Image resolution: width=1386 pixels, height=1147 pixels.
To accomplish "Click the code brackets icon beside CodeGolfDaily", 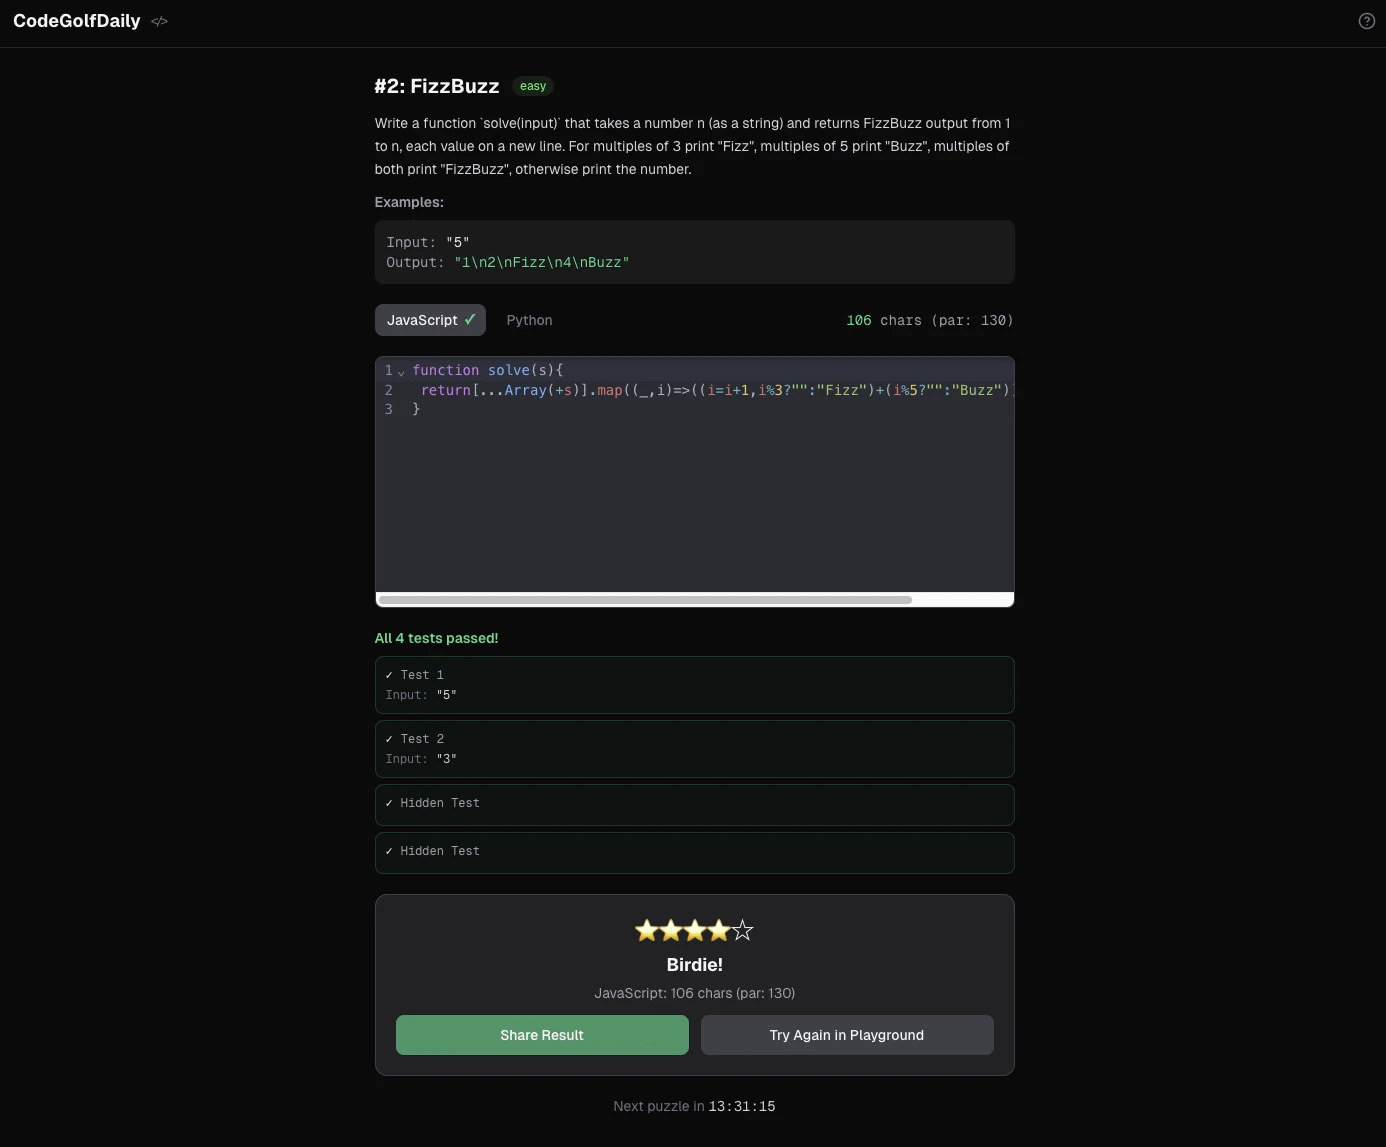I will click(x=159, y=20).
